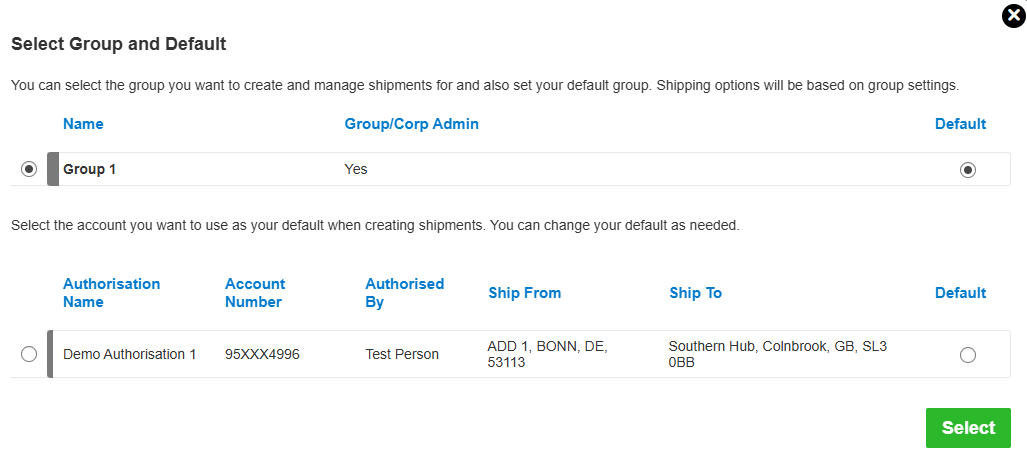Viewport: 1027px width, 452px height.
Task: Click the Default header in groups table
Action: point(960,124)
